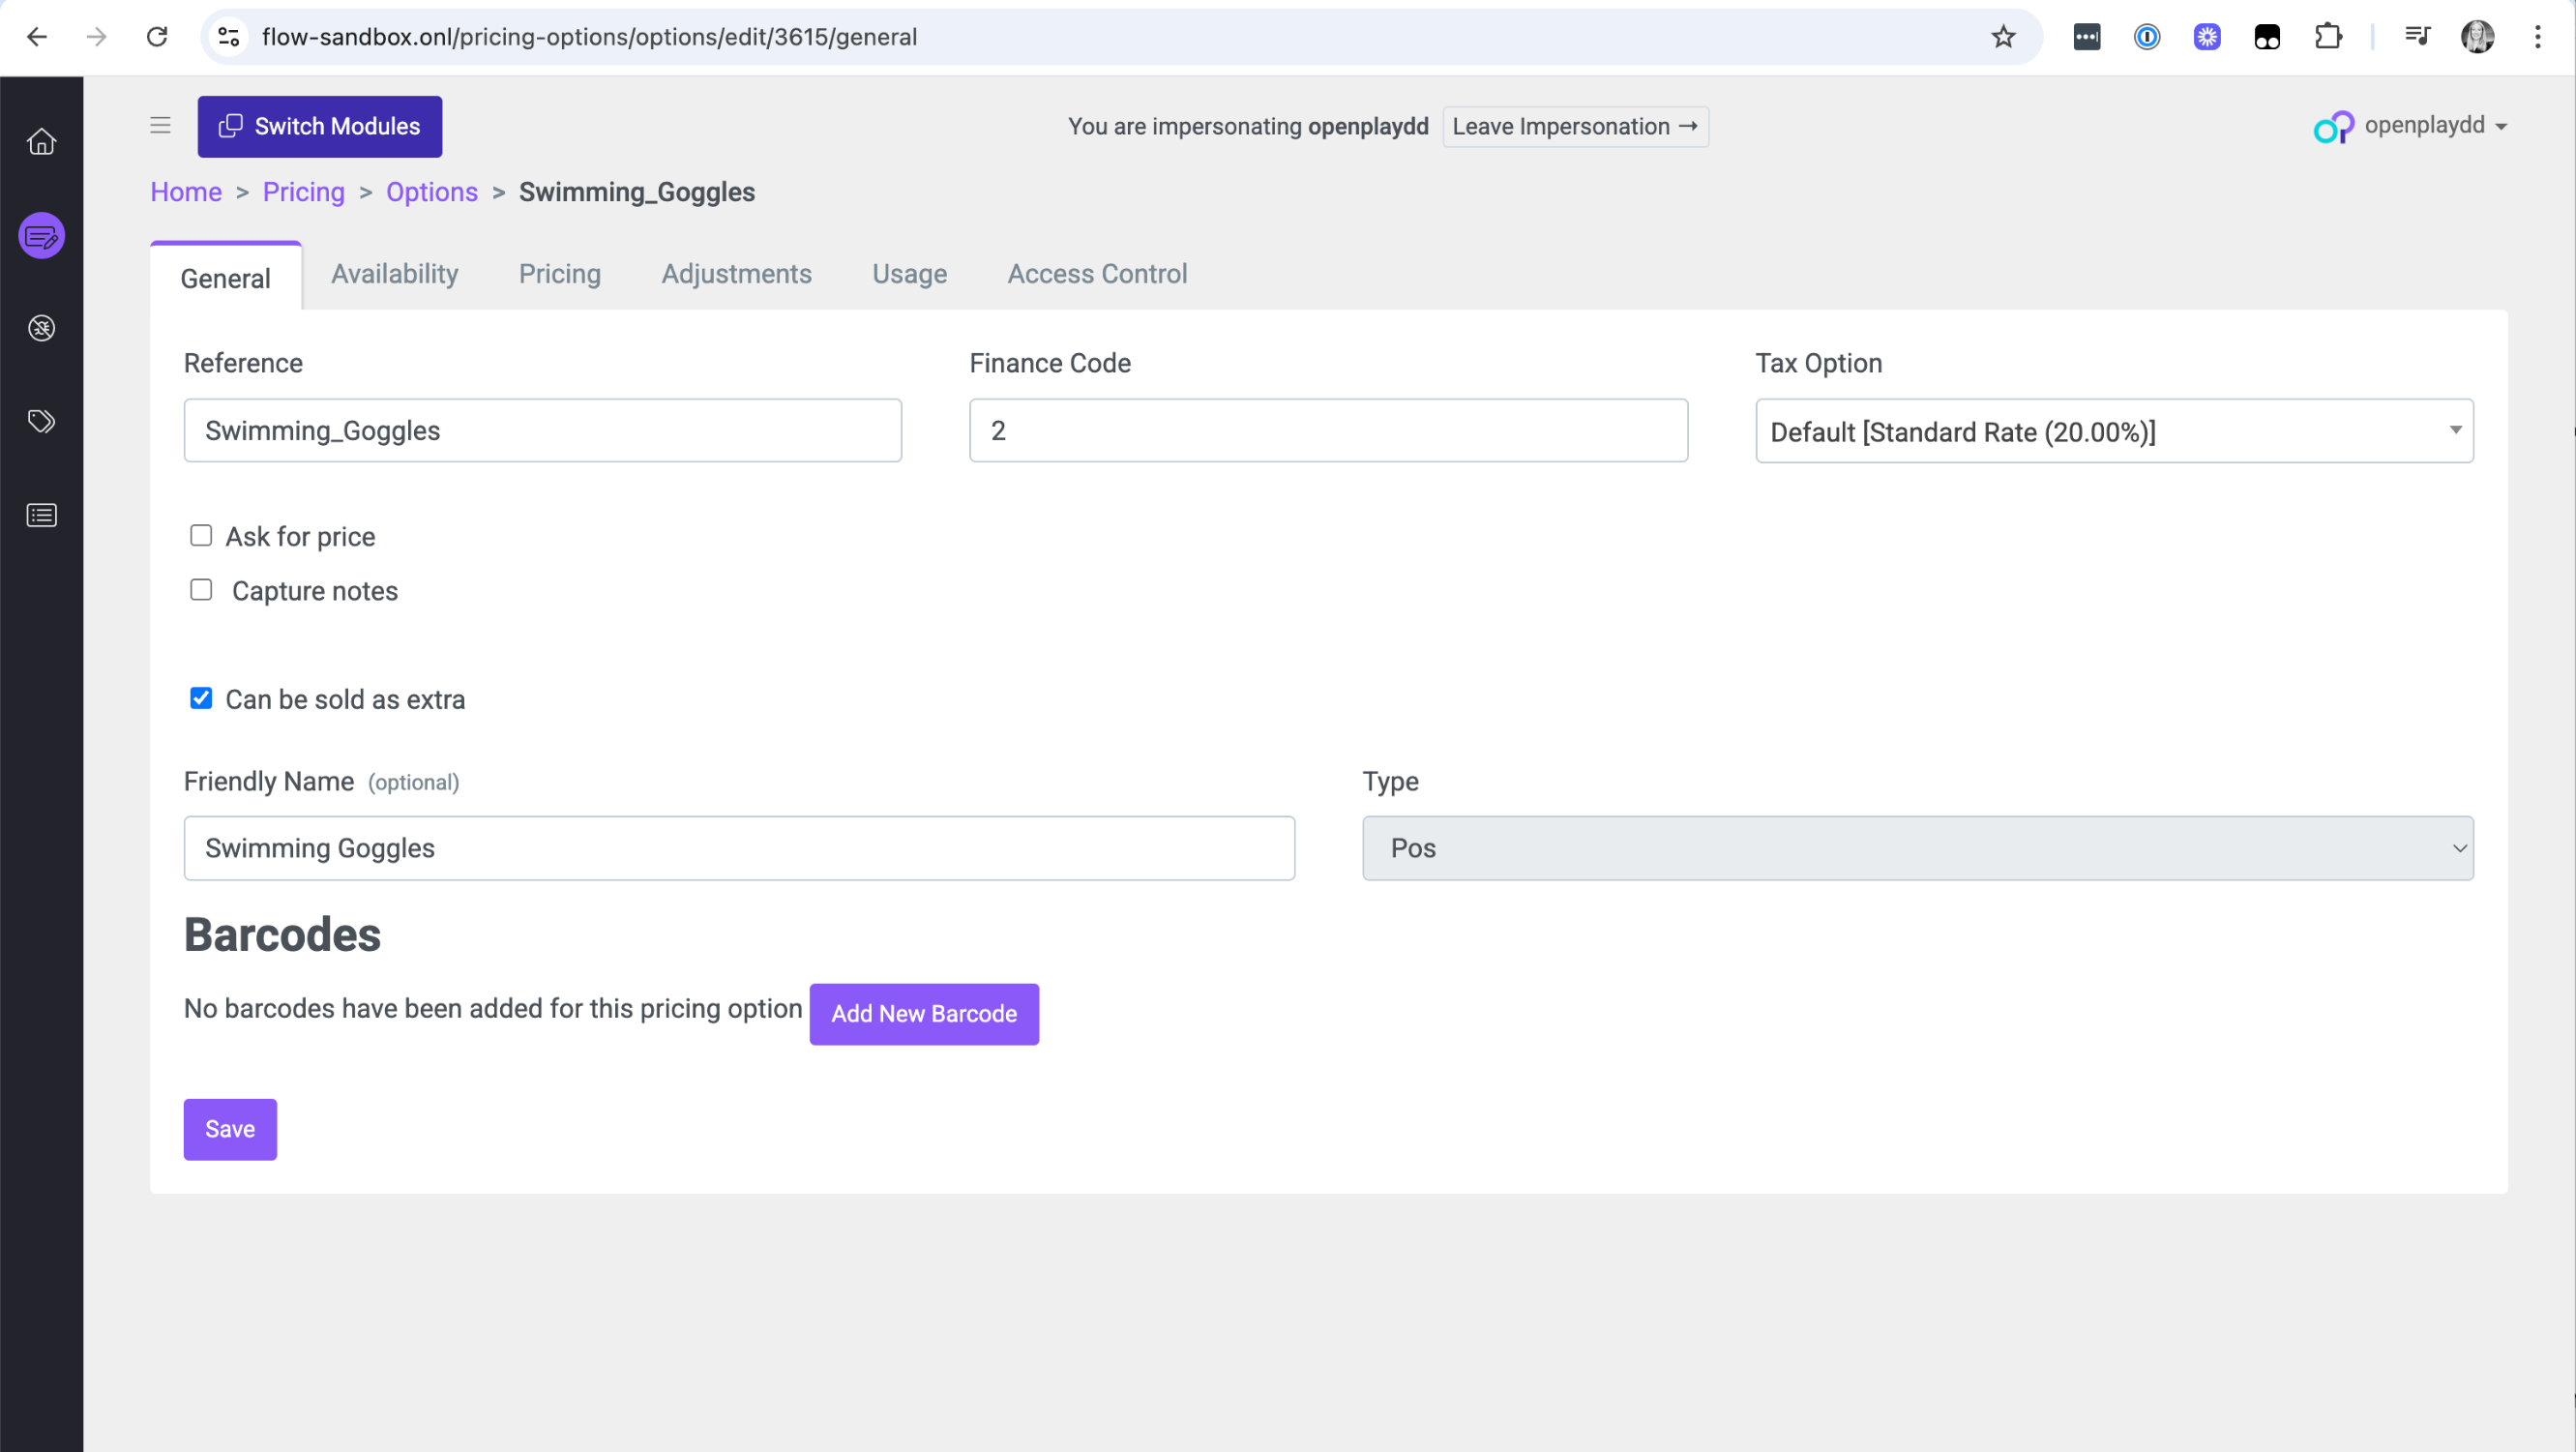The image size is (2576, 1452).
Task: Open the Chrome profile avatar
Action: pyautogui.click(x=2477, y=37)
